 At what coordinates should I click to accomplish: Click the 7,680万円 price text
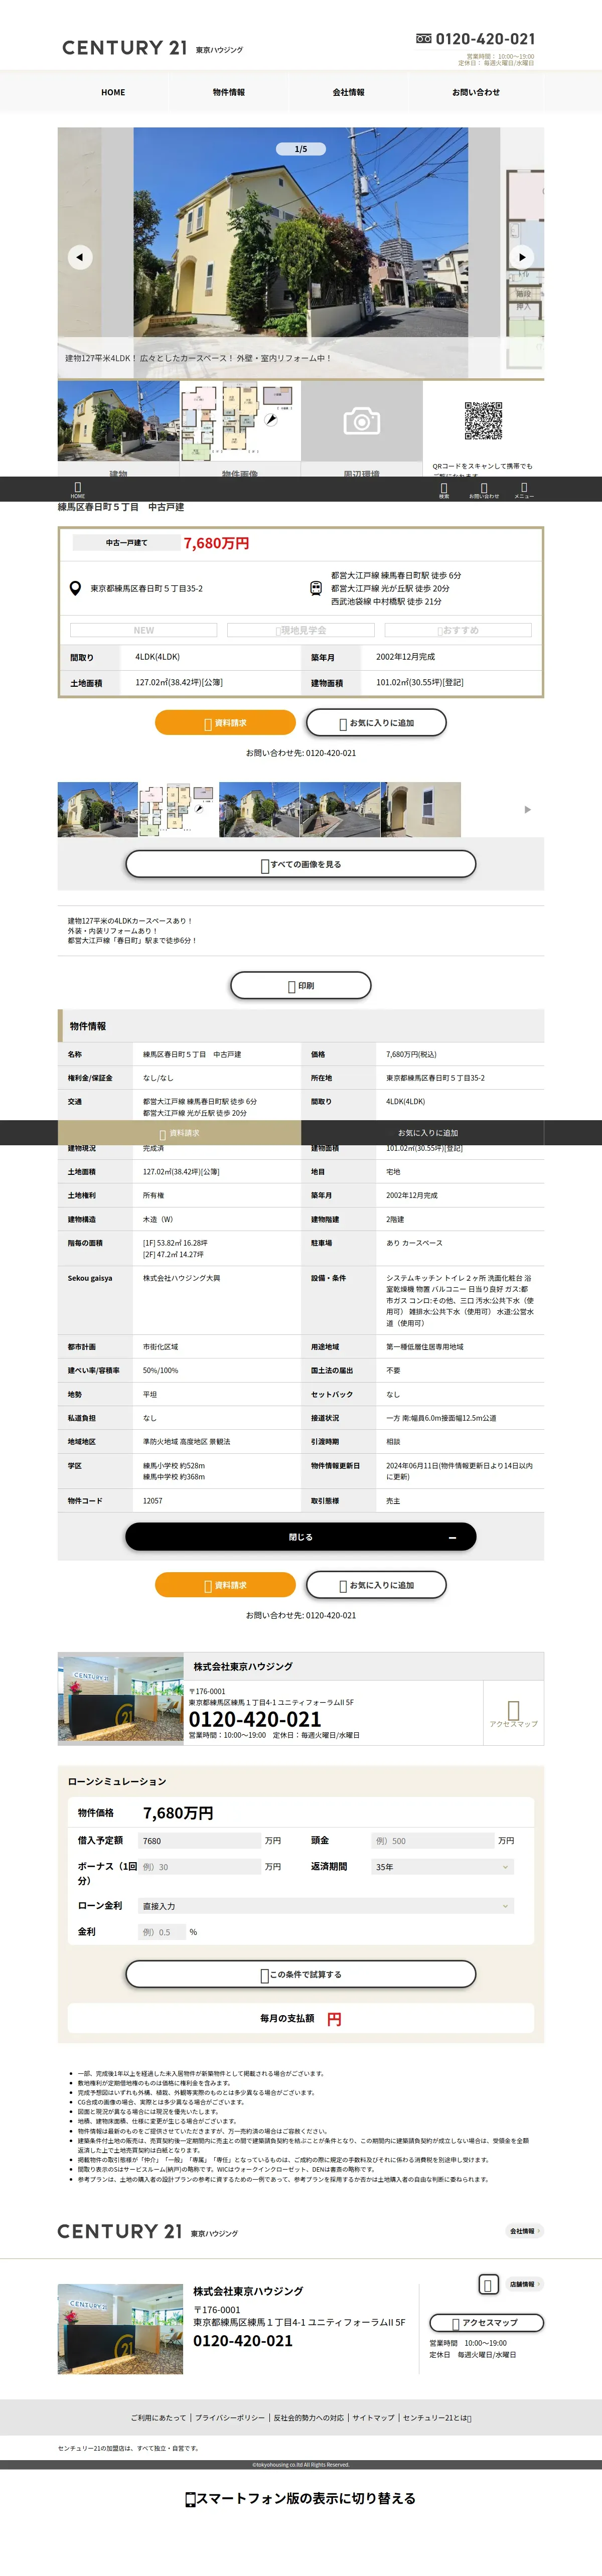pos(216,543)
